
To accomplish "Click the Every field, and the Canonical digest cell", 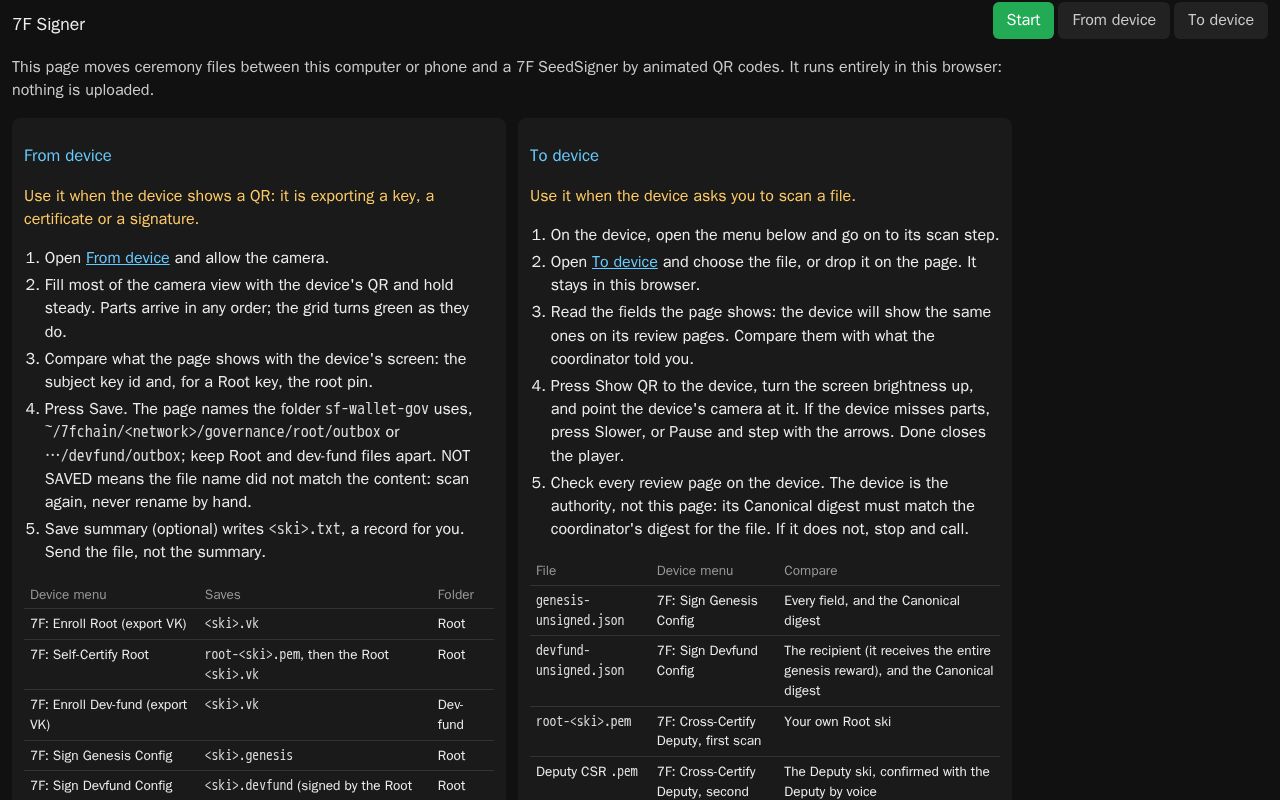I will pos(889,610).
